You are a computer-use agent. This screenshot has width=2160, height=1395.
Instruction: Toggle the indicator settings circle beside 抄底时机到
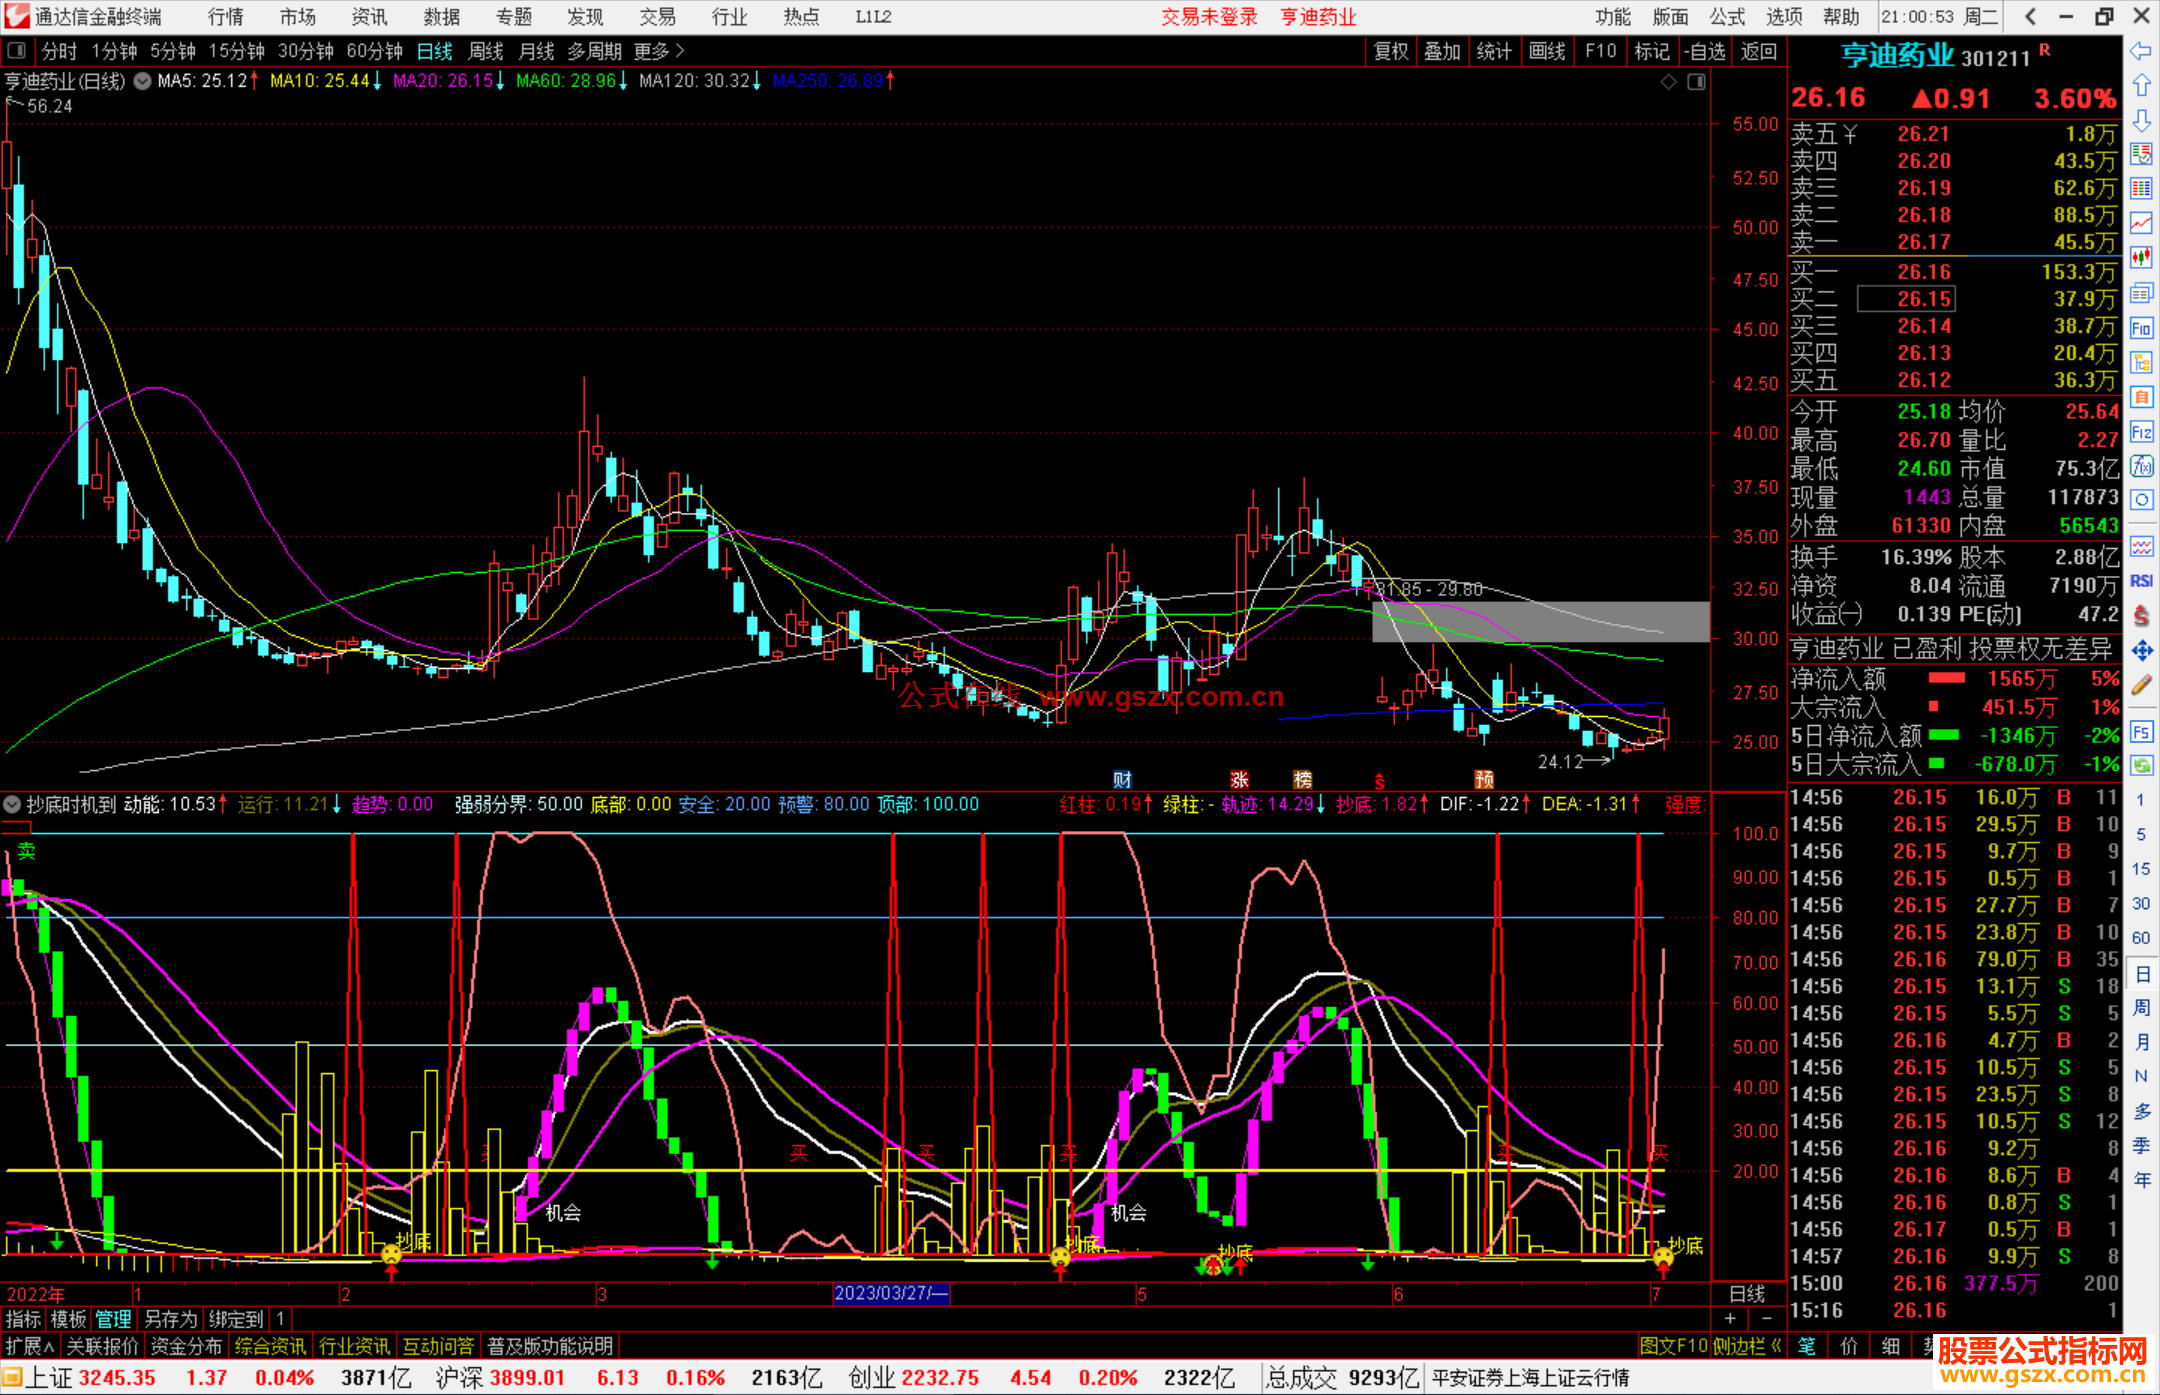(x=13, y=804)
